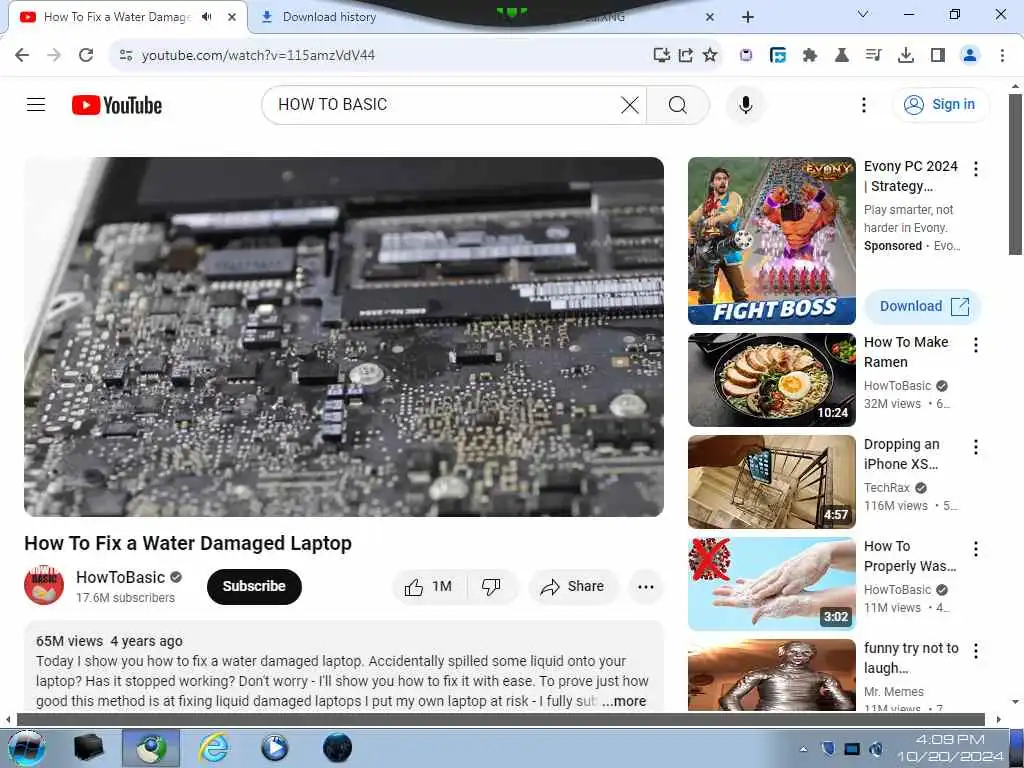
Task: Dislike the video with the thumbs-down icon
Action: coord(491,586)
